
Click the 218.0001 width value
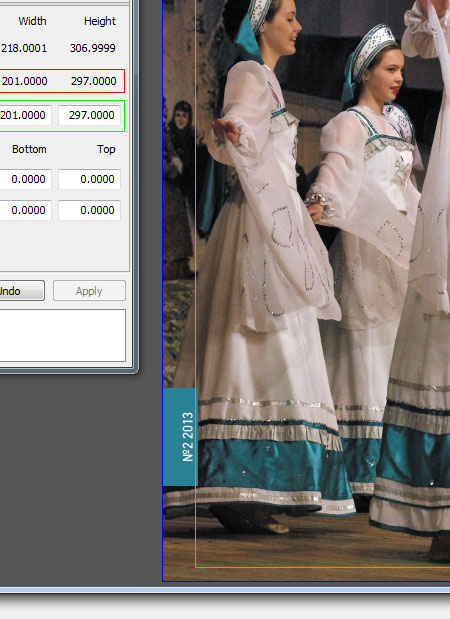tap(24, 48)
